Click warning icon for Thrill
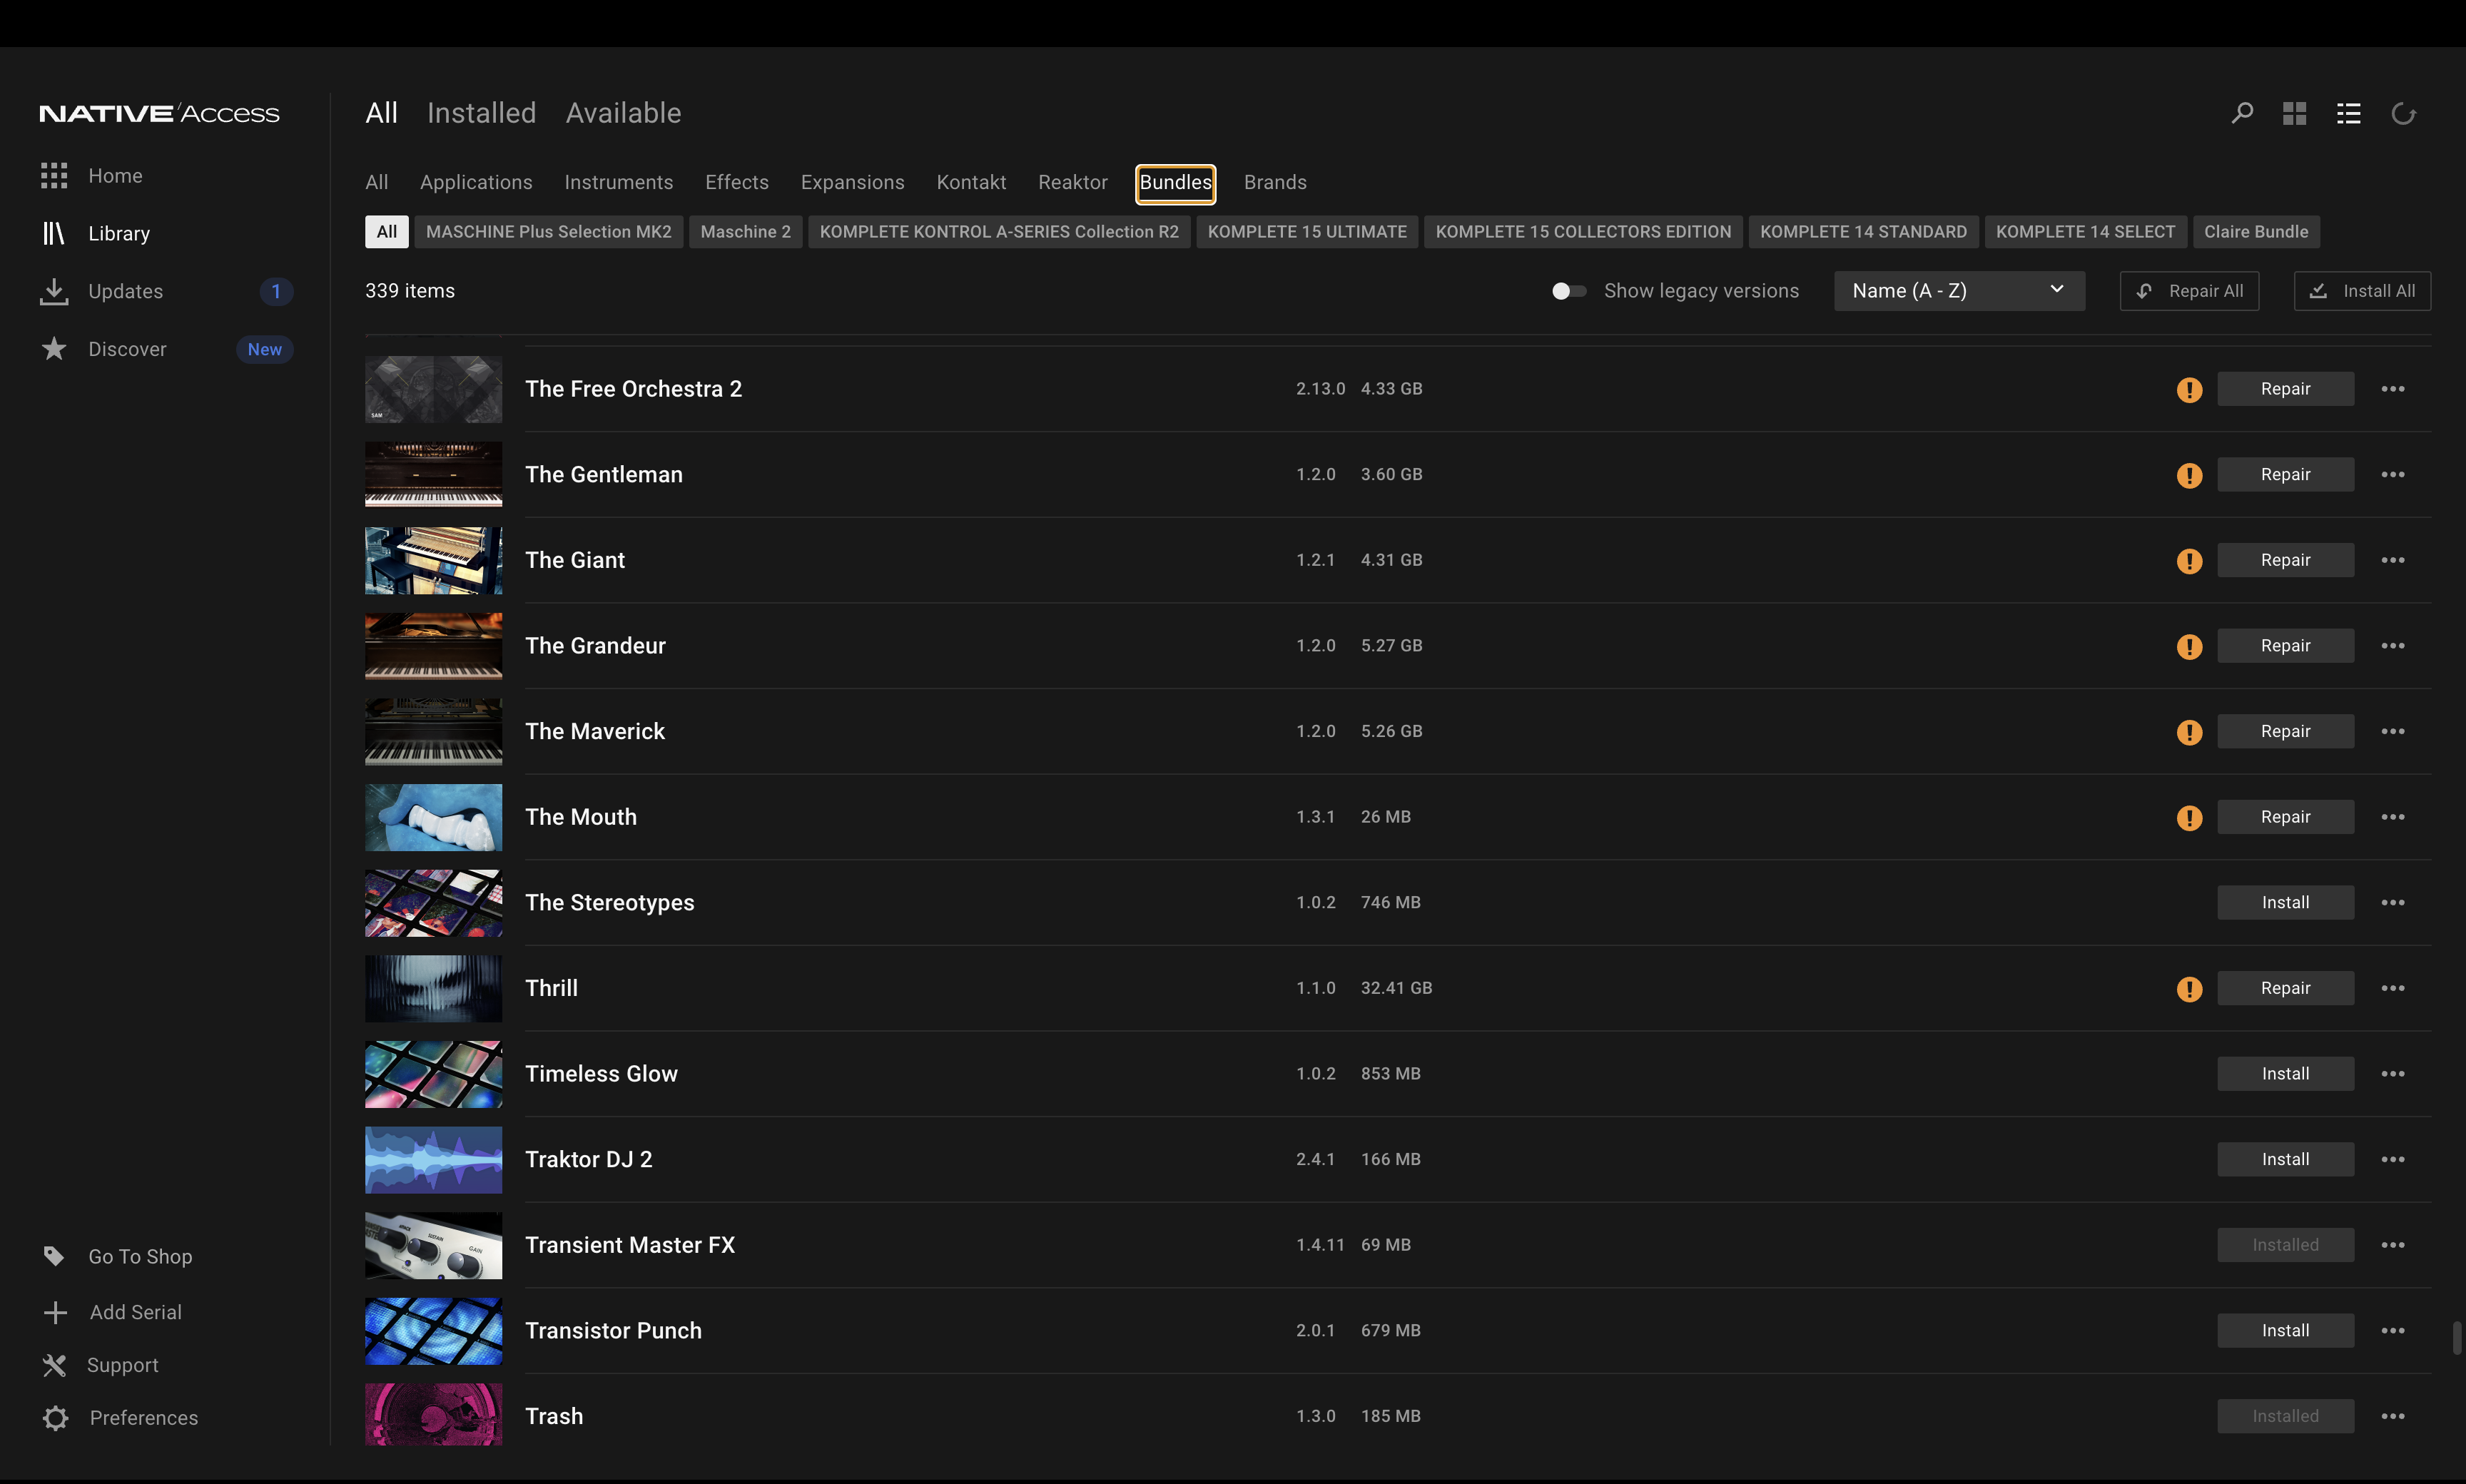The height and width of the screenshot is (1484, 2466). coord(2190,988)
